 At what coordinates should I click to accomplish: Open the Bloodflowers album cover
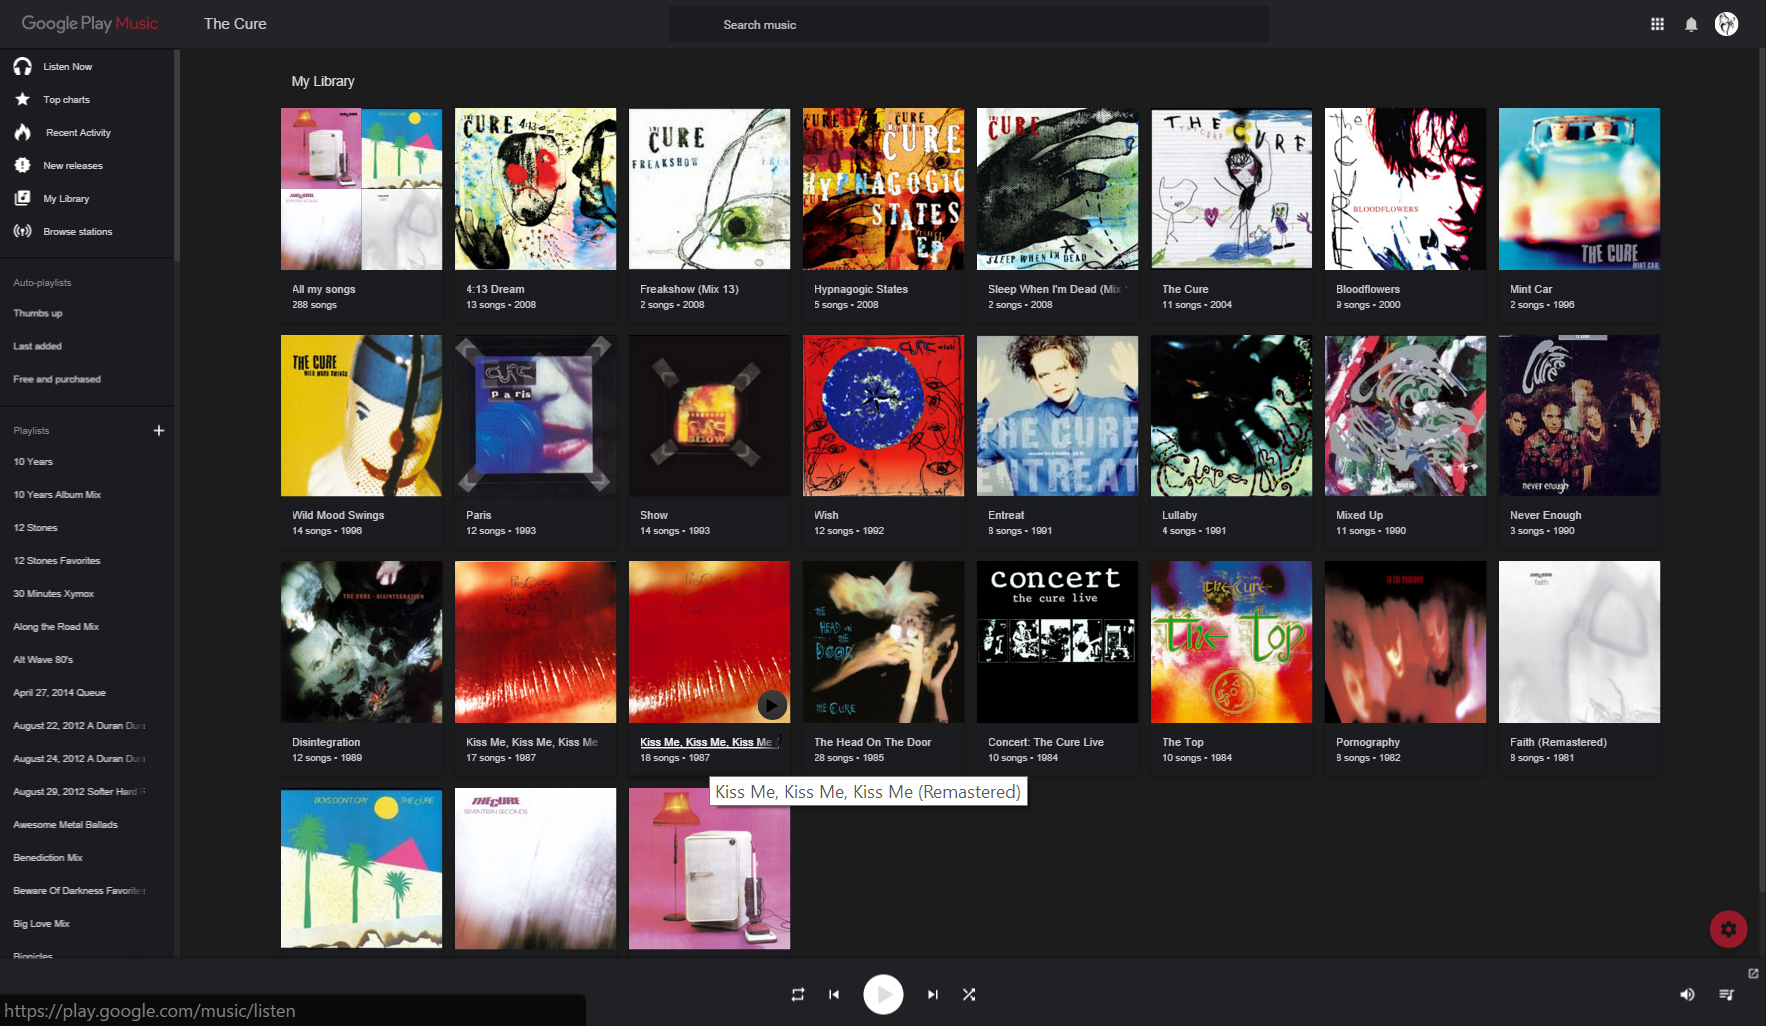coord(1405,189)
